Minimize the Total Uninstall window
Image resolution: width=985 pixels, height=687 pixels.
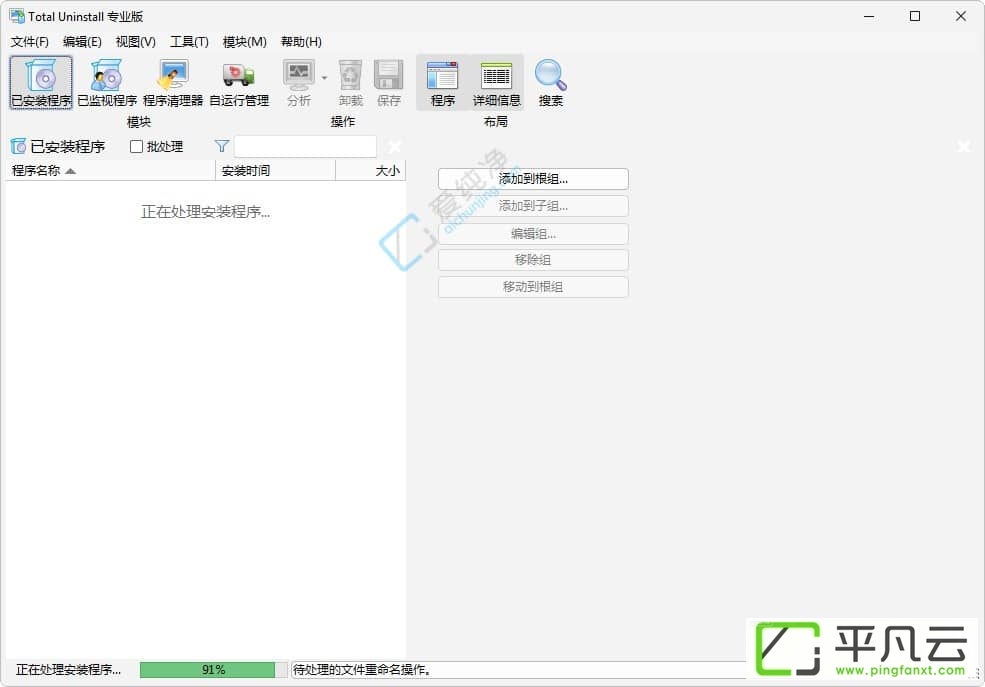869,16
